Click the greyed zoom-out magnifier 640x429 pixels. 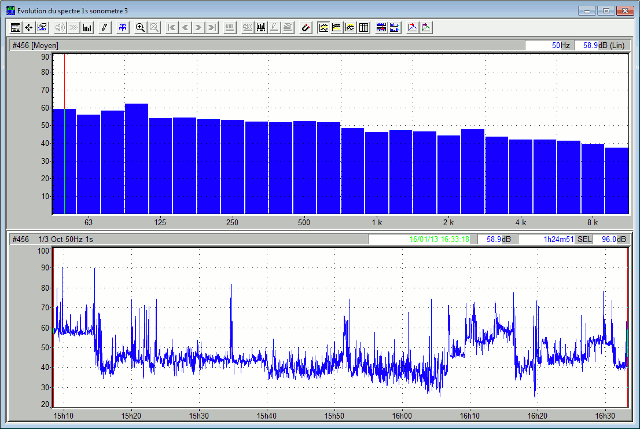154,27
